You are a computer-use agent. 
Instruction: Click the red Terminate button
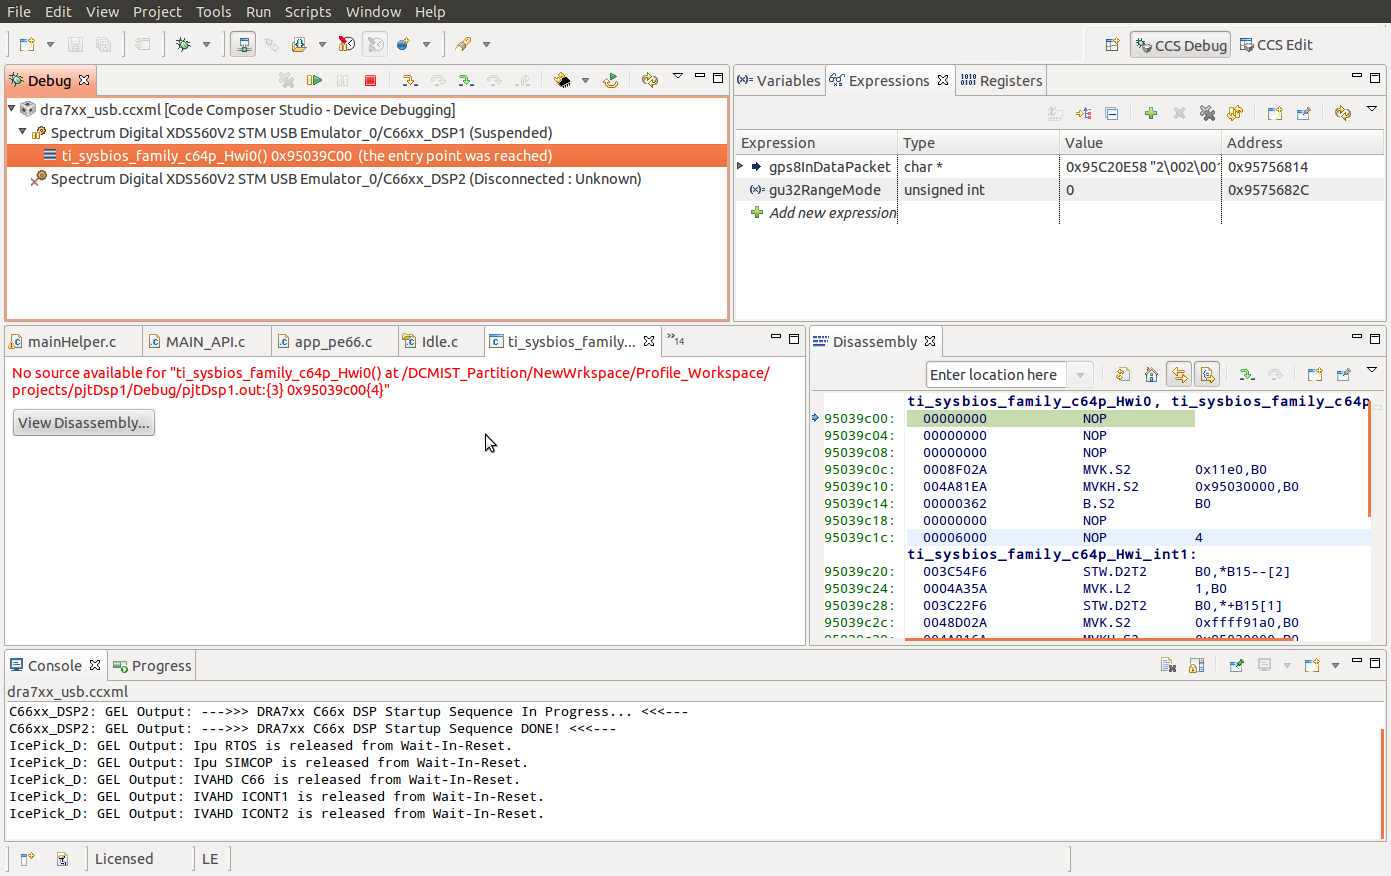(x=371, y=80)
